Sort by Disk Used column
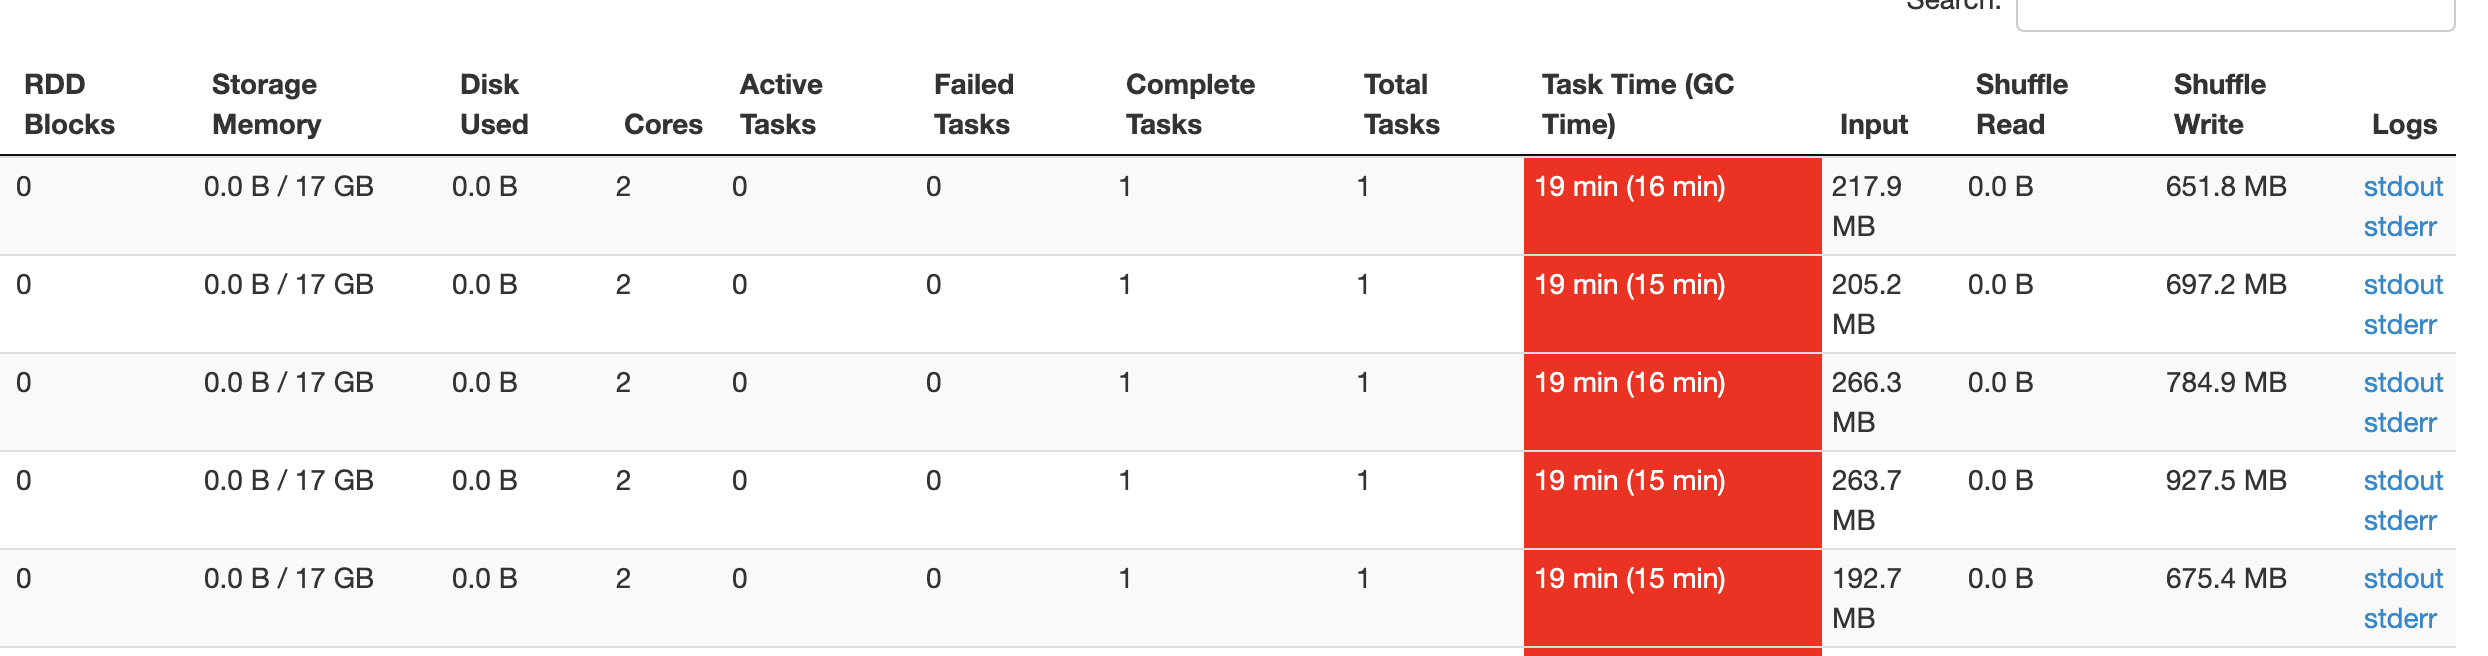The image size is (2488, 656). click(x=493, y=104)
